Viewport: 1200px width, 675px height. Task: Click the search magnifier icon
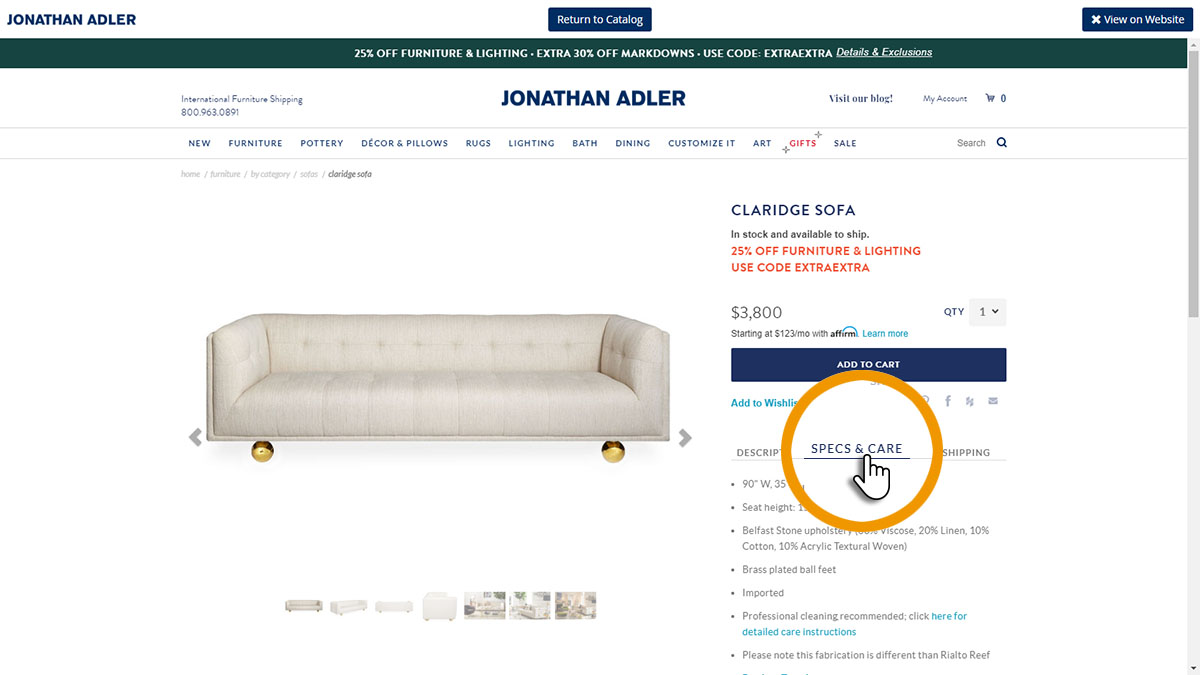[x=1001, y=143]
